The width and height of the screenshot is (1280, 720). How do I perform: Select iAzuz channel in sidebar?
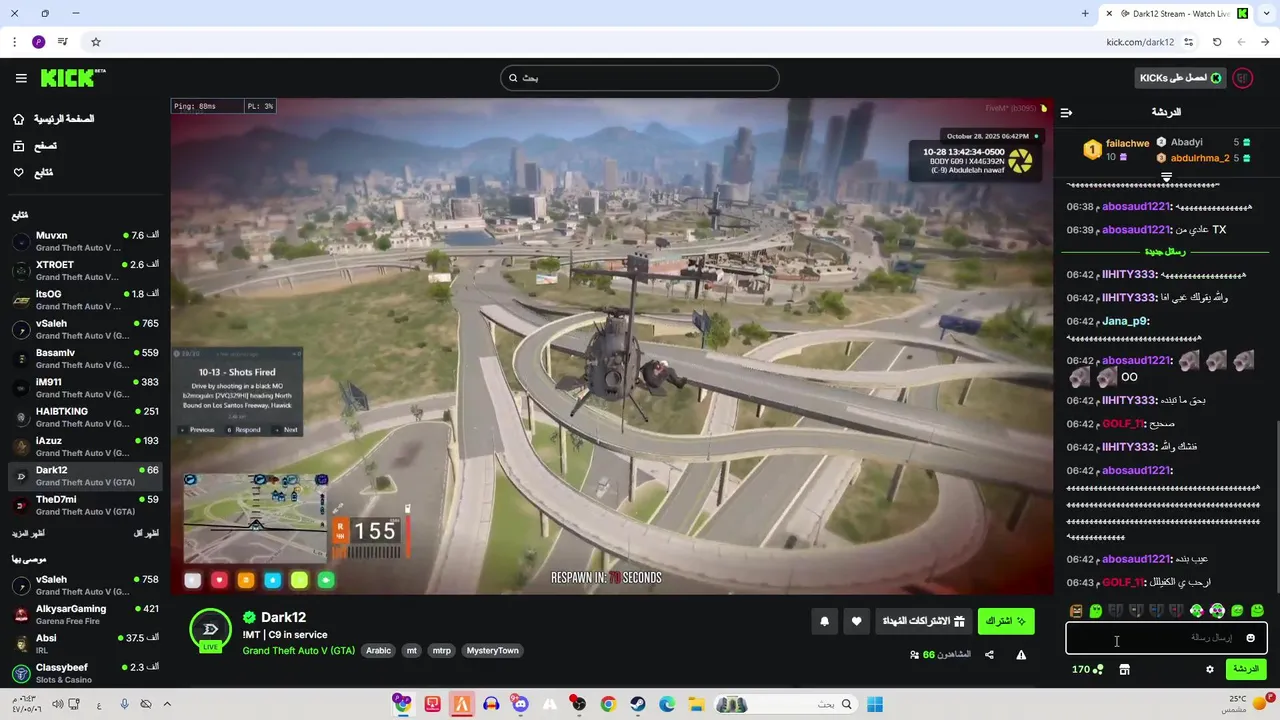tap(85, 447)
